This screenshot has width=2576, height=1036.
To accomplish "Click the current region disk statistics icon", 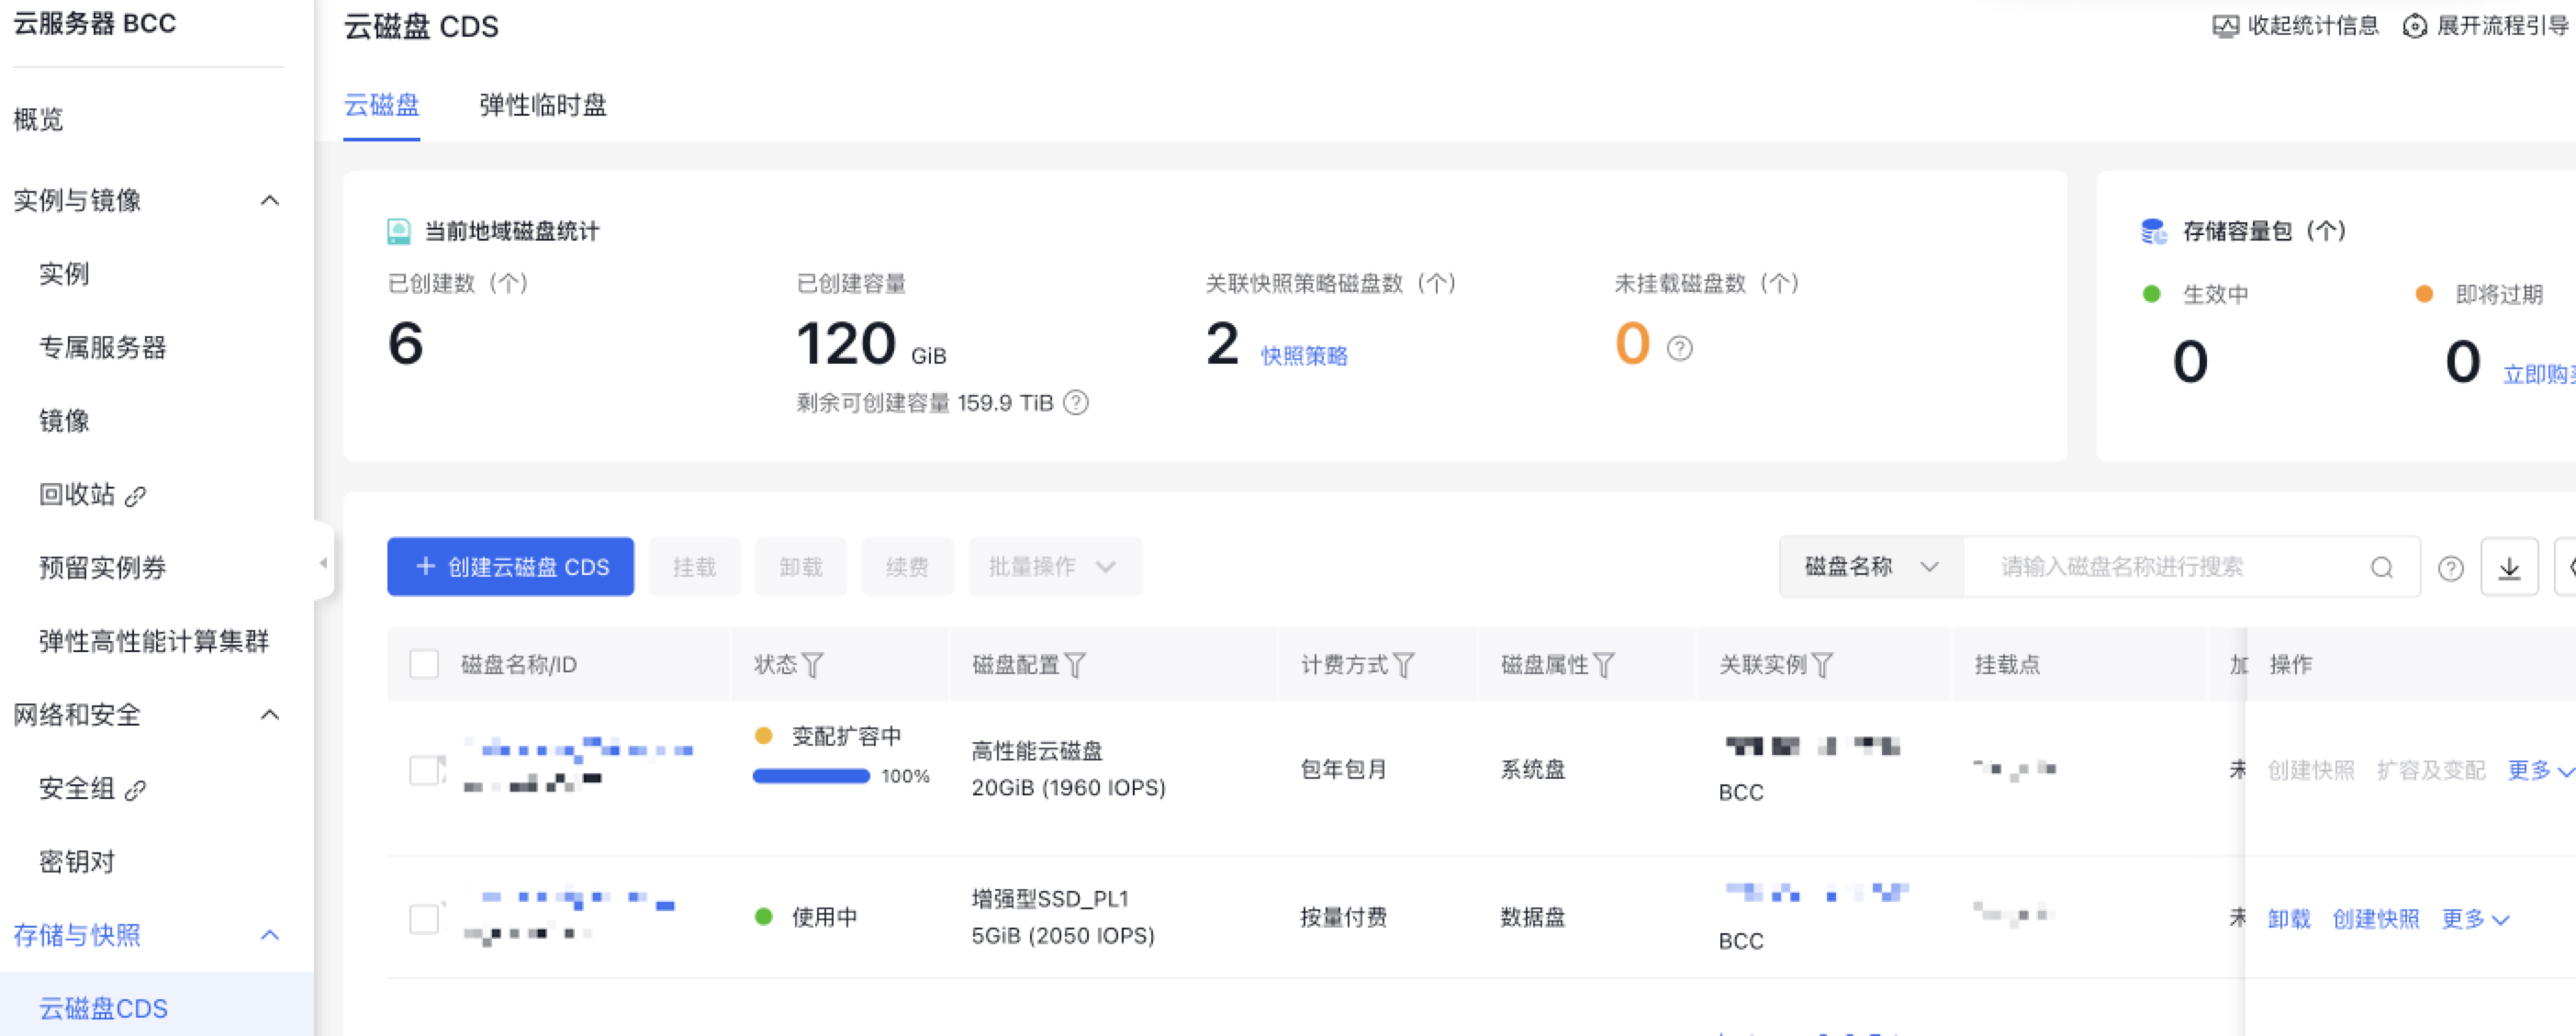I will pos(399,231).
